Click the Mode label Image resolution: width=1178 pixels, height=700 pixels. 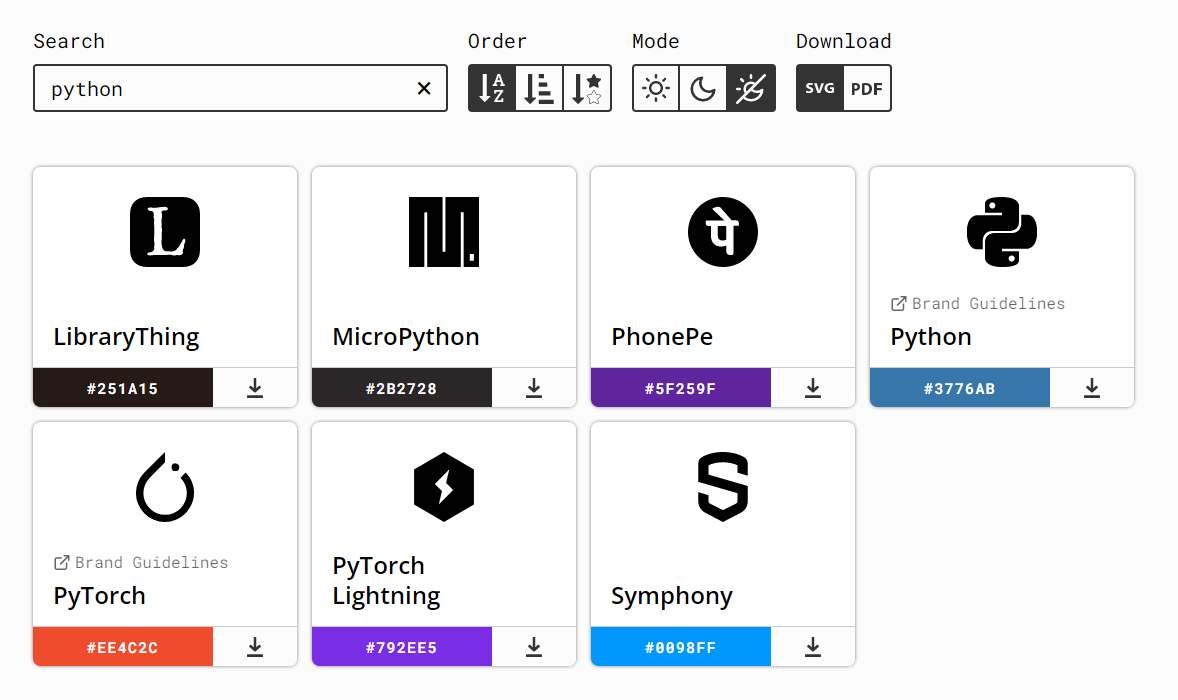[x=656, y=41]
